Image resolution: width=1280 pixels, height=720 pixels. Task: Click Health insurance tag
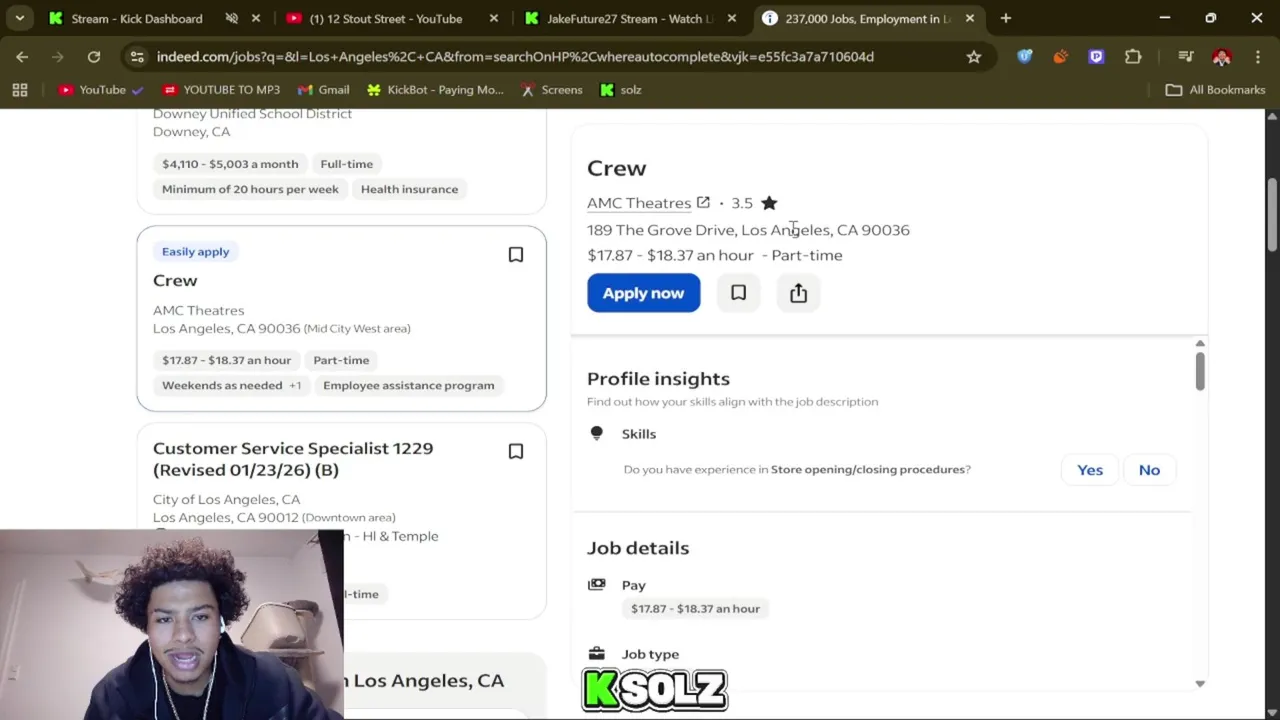tap(409, 189)
